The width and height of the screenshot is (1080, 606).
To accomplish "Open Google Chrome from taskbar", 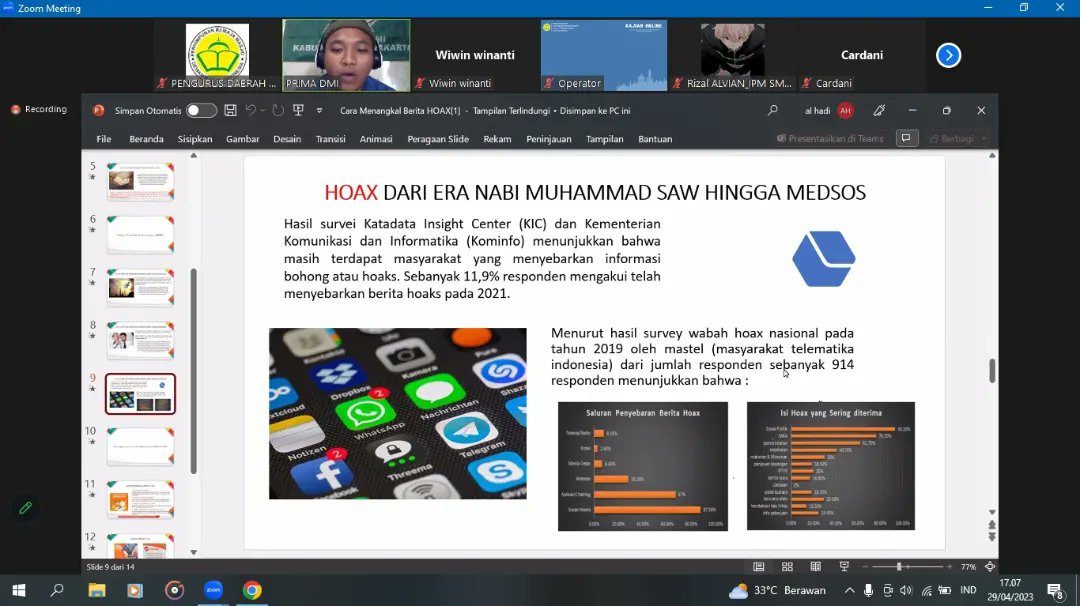I will 252,590.
